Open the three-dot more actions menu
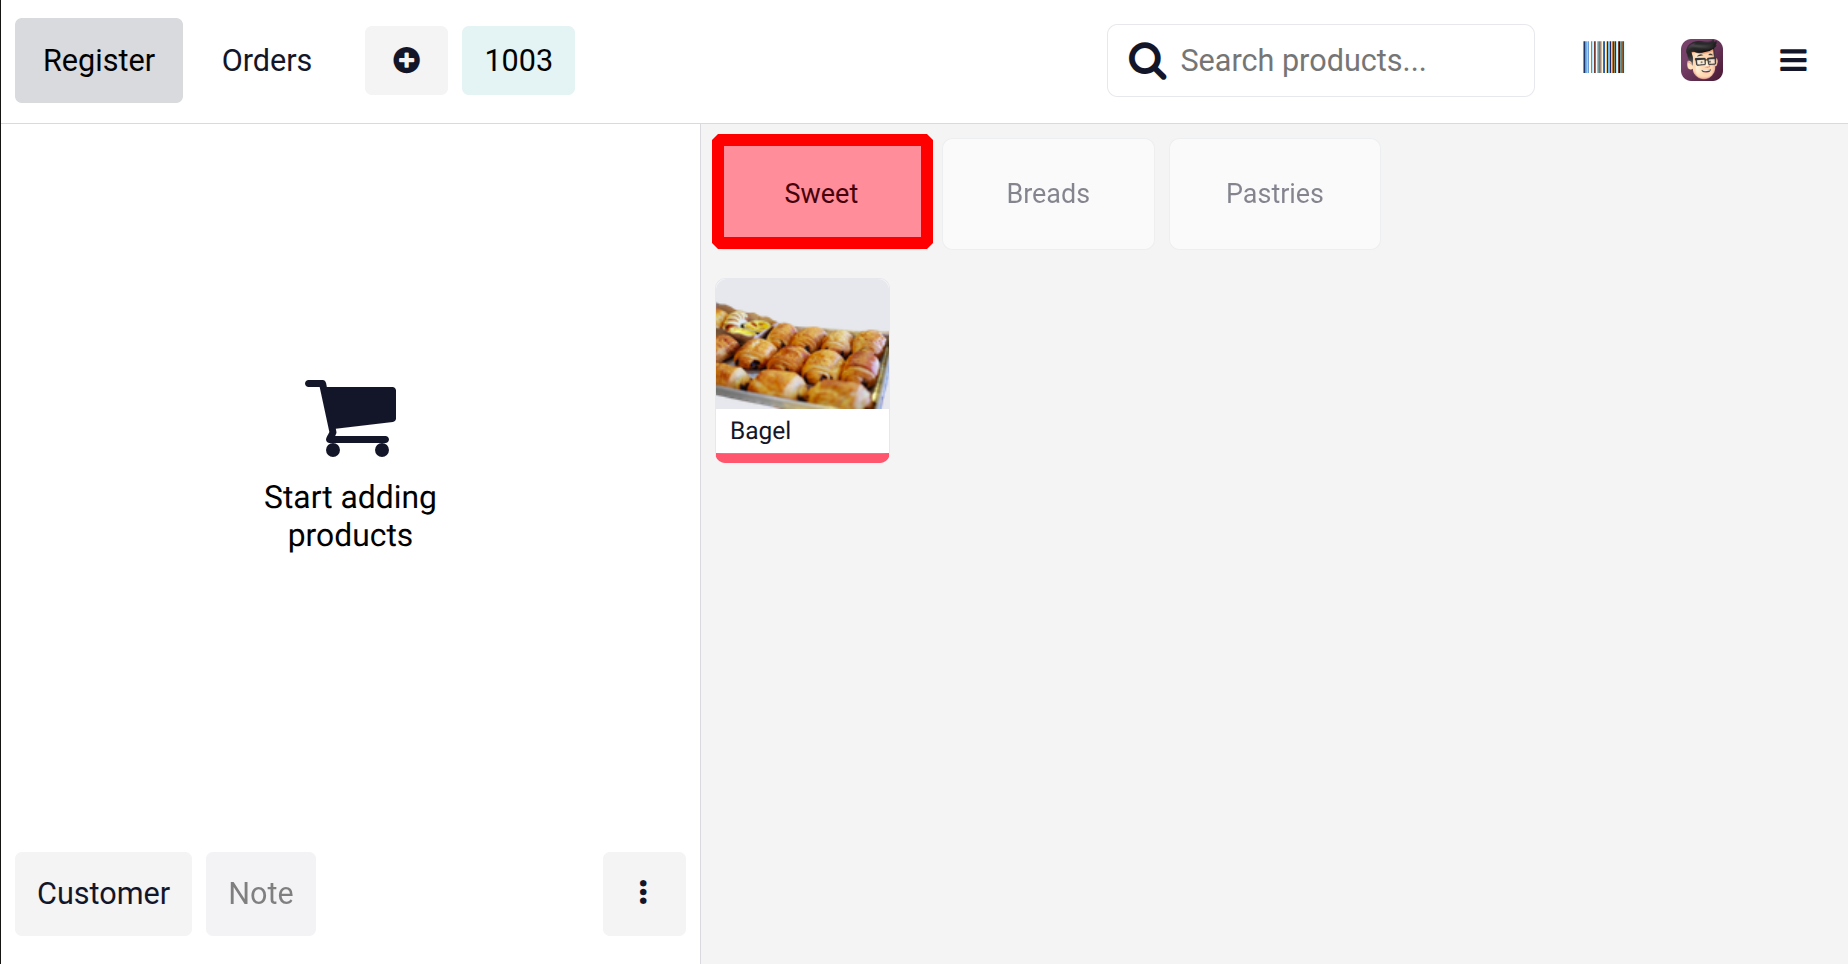This screenshot has width=1848, height=964. coord(644,893)
